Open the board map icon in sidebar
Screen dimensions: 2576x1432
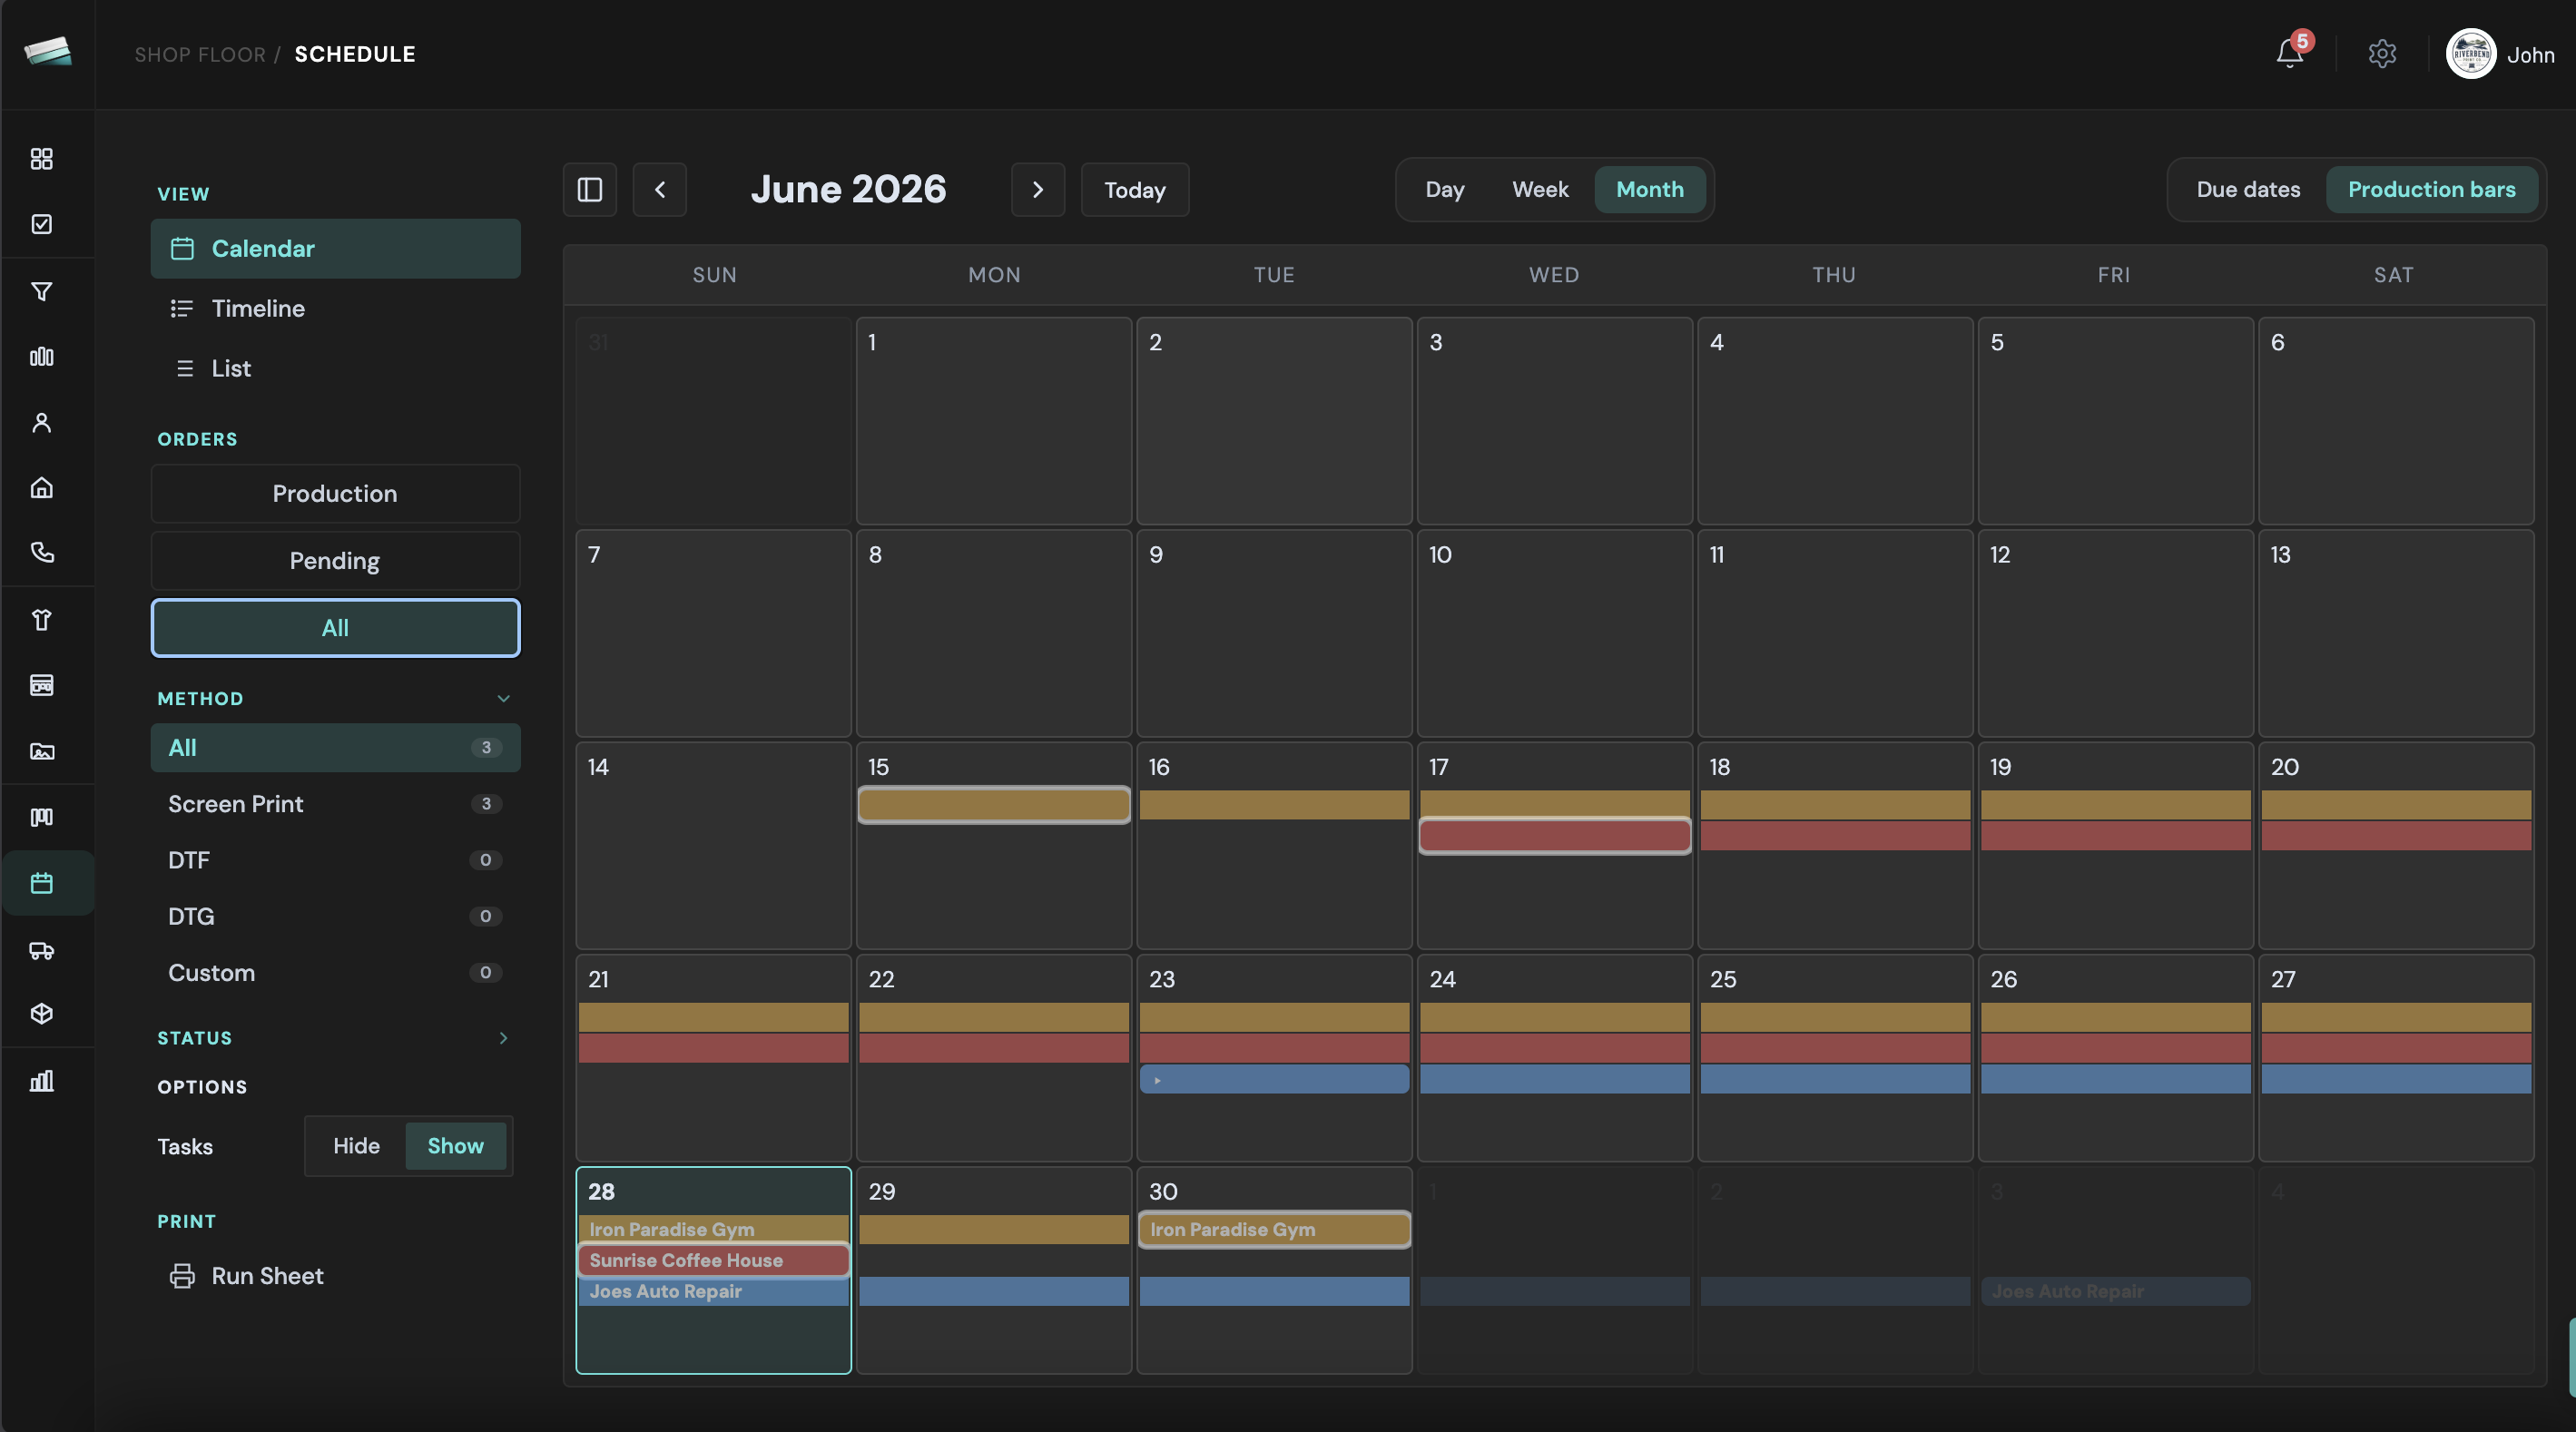pos(41,817)
